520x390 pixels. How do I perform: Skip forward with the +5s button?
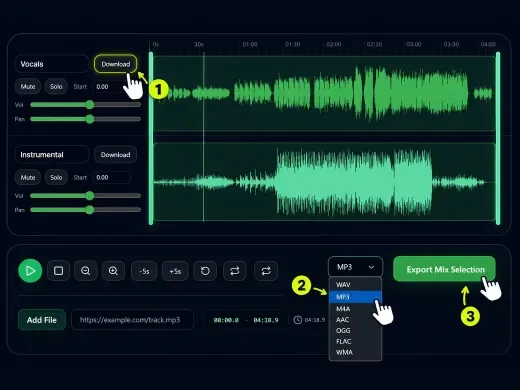click(x=175, y=271)
